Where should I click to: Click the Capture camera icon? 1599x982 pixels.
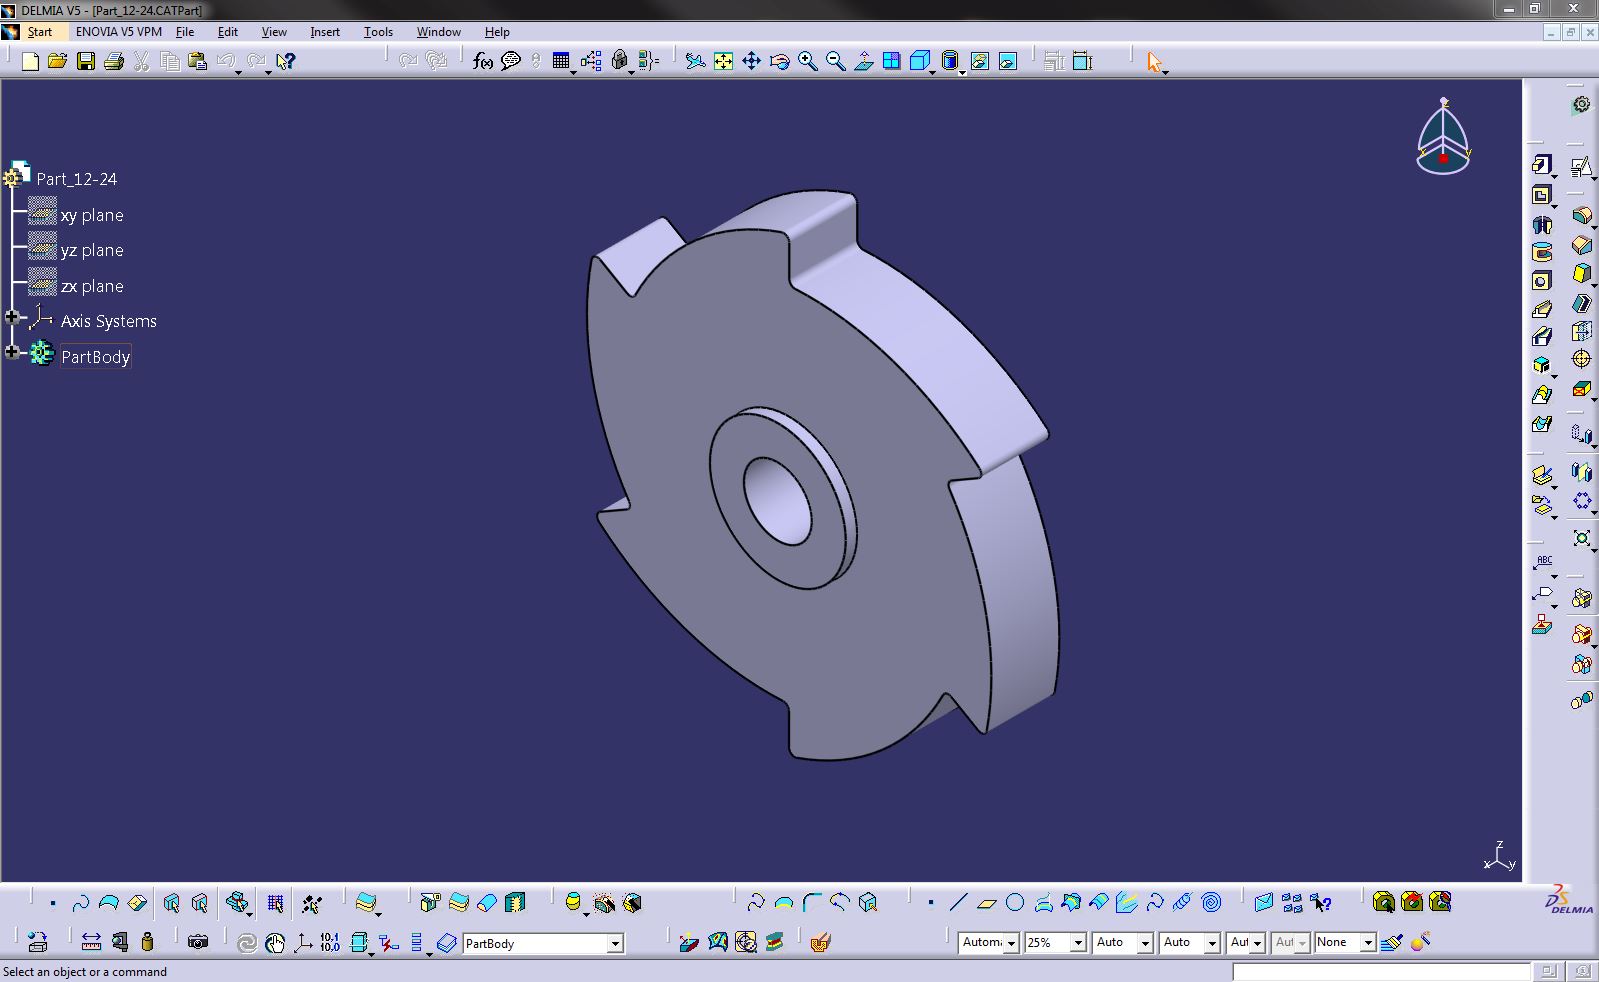coord(198,942)
